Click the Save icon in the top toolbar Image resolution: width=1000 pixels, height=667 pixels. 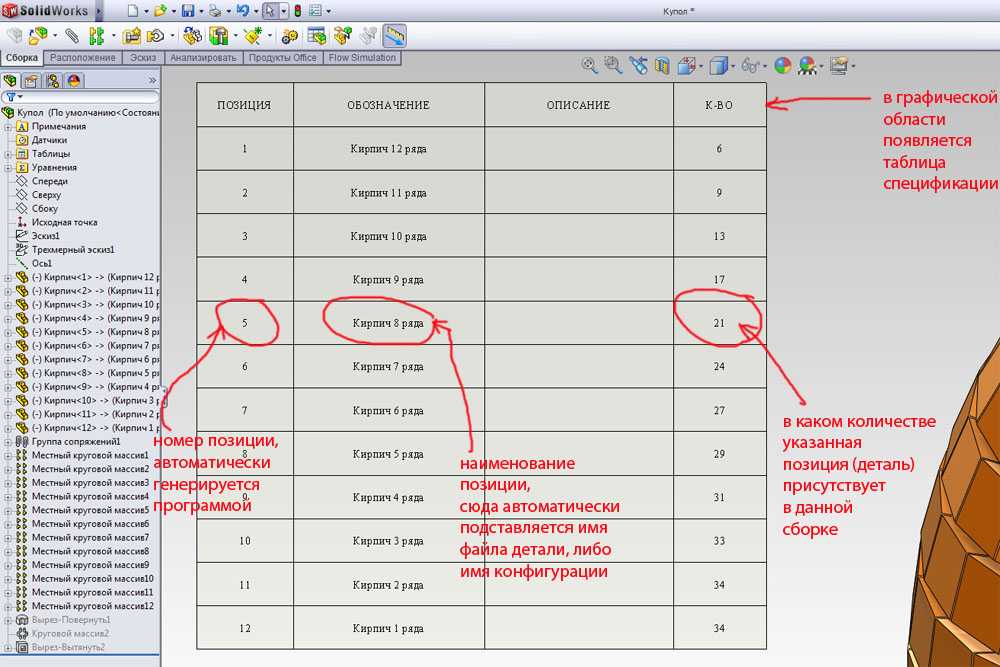tap(187, 11)
